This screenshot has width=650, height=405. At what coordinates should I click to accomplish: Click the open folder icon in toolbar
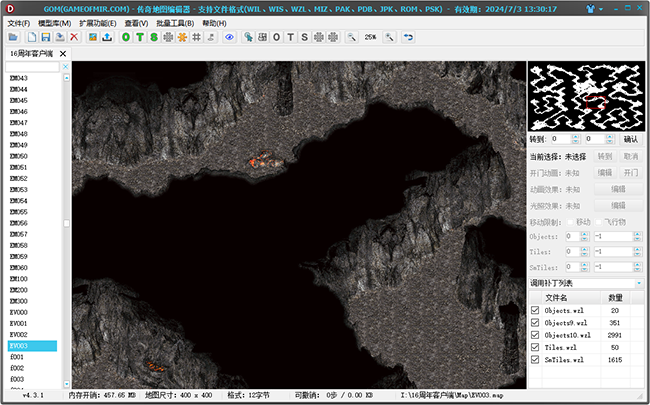(x=13, y=37)
